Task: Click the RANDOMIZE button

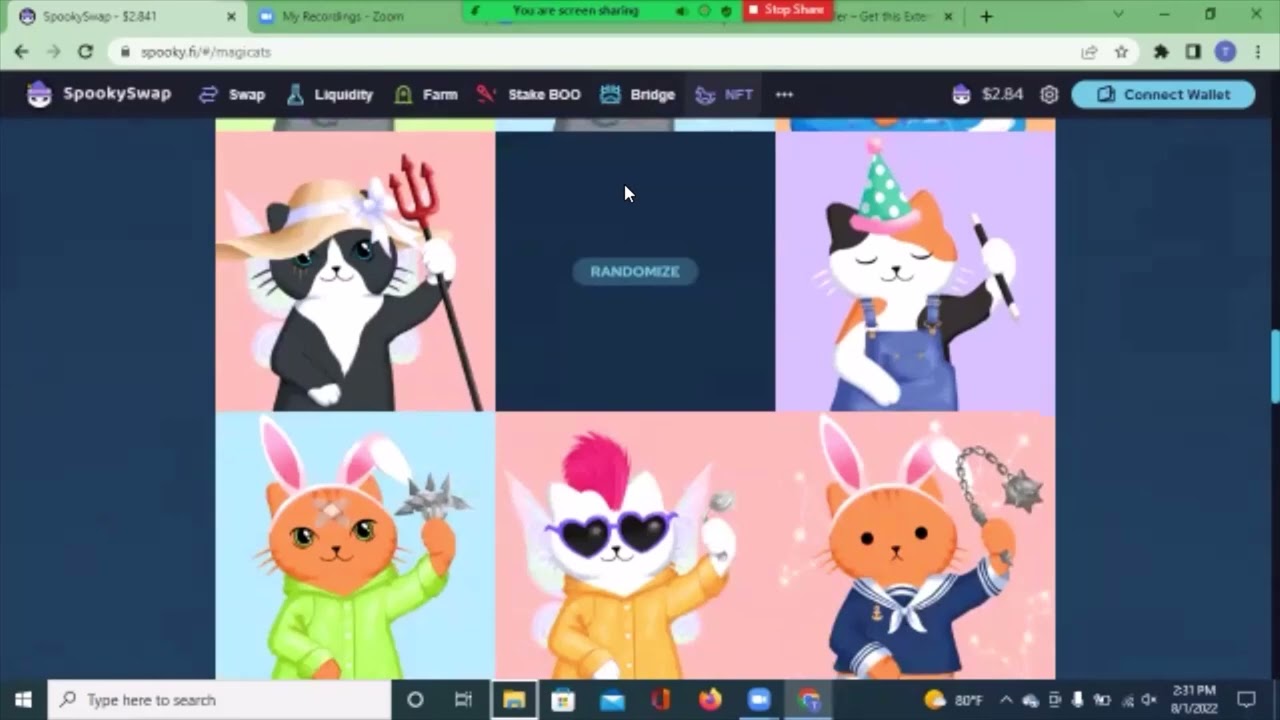Action: pyautogui.click(x=635, y=271)
